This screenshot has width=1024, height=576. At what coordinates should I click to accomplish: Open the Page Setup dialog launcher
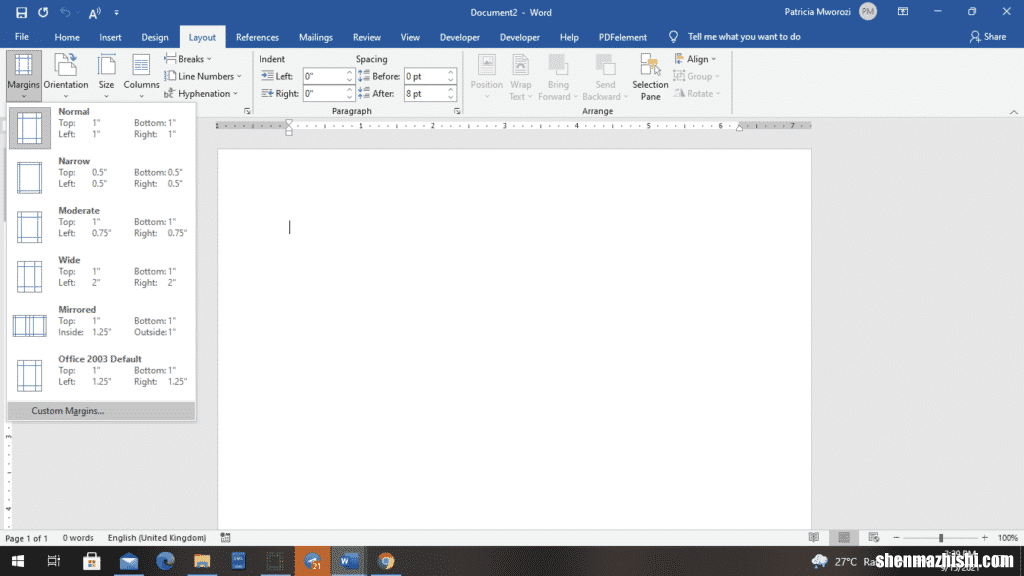[x=247, y=111]
